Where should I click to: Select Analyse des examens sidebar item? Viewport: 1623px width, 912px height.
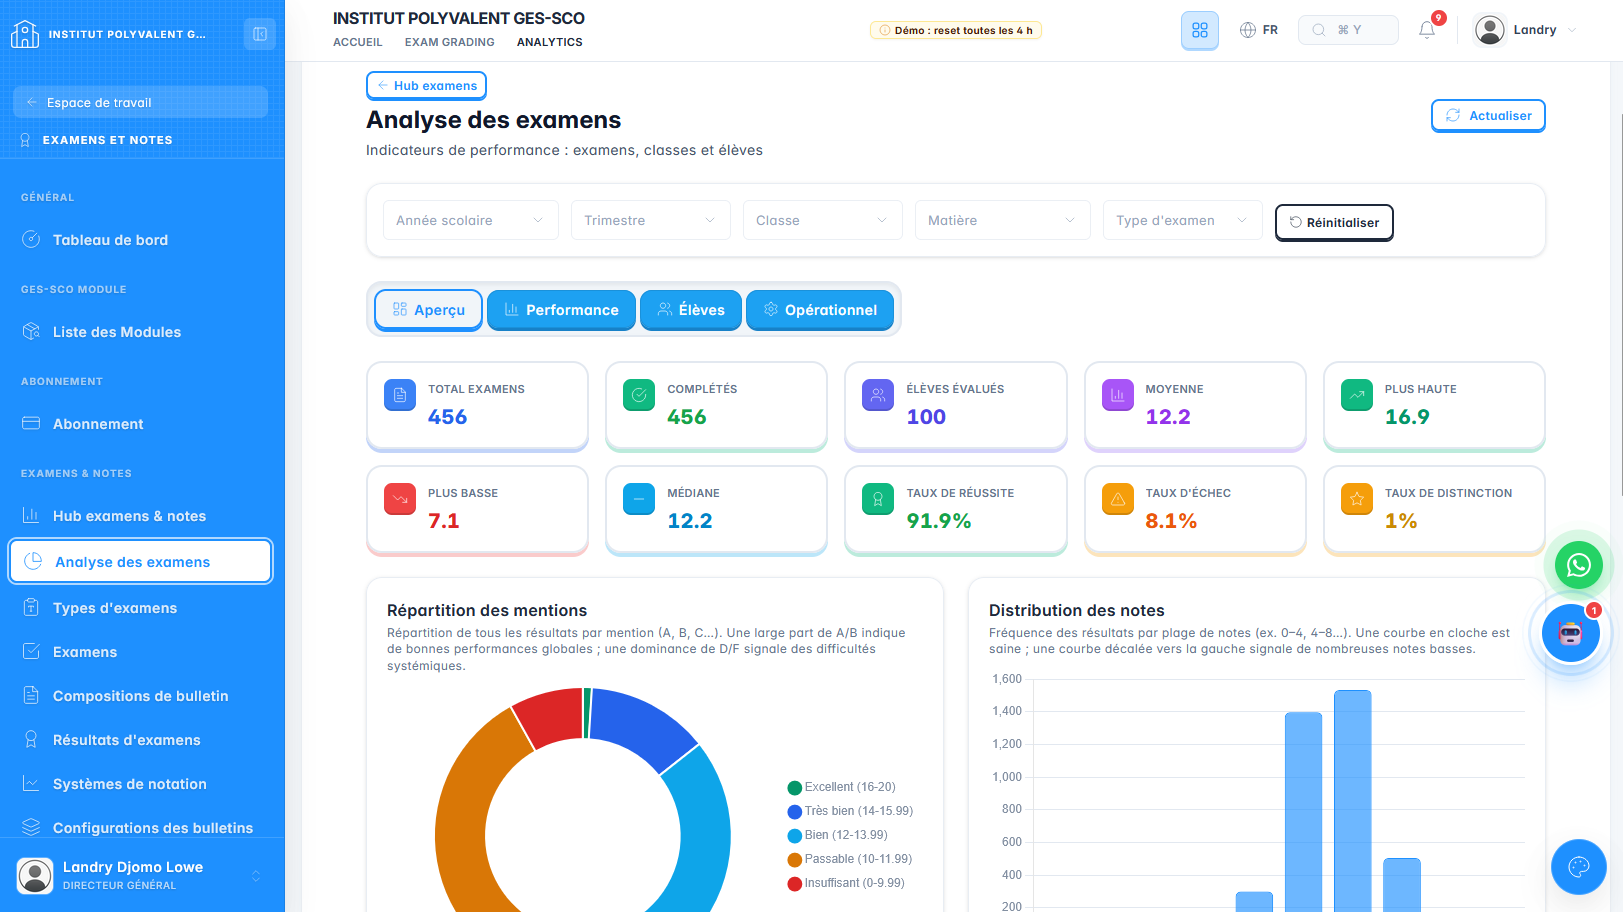coord(140,561)
